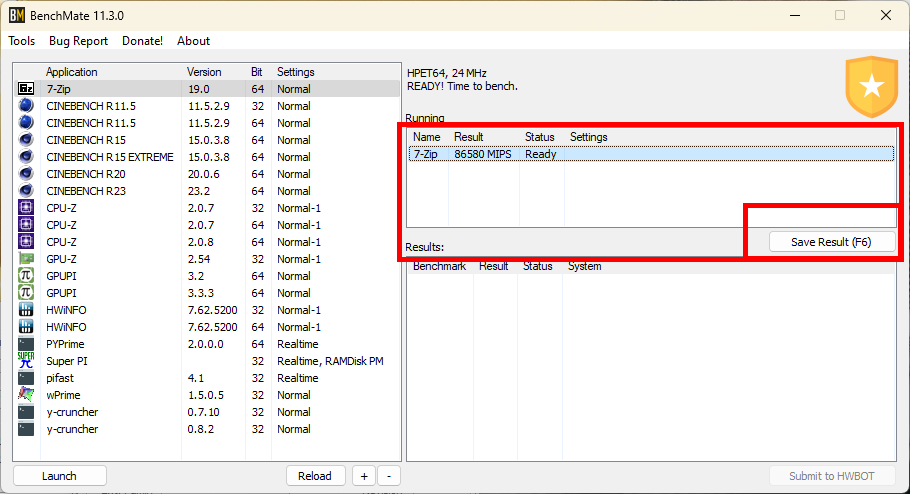The image size is (910, 494).
Task: Add an application with the plus button
Action: tap(364, 476)
